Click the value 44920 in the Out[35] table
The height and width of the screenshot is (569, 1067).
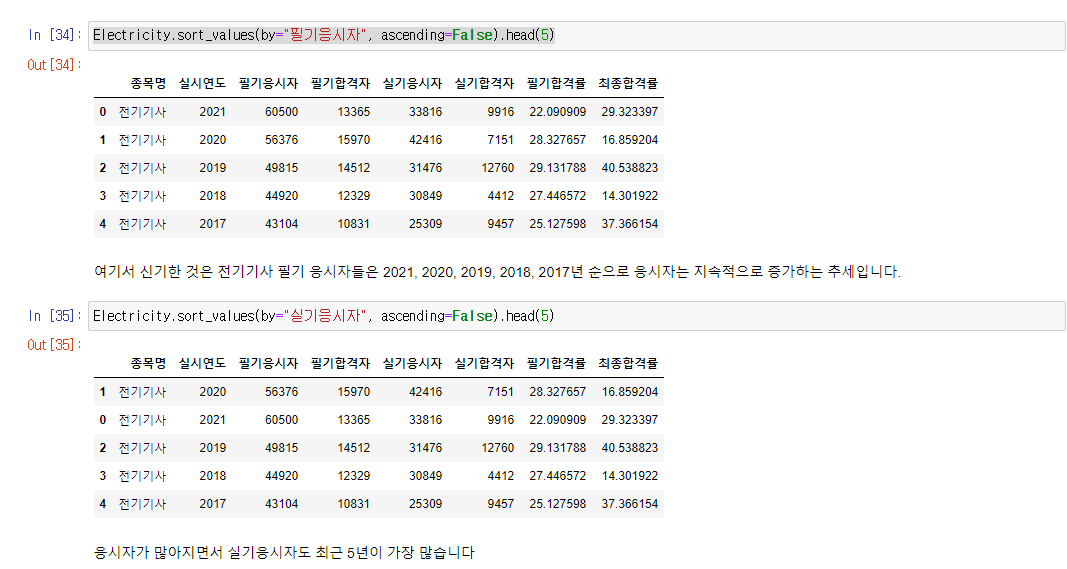click(282, 476)
